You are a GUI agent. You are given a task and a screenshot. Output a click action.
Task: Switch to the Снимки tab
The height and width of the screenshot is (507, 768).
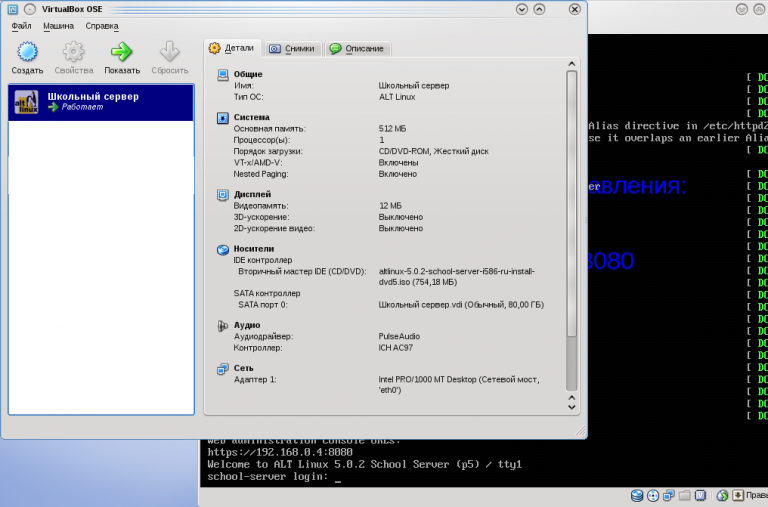293,48
